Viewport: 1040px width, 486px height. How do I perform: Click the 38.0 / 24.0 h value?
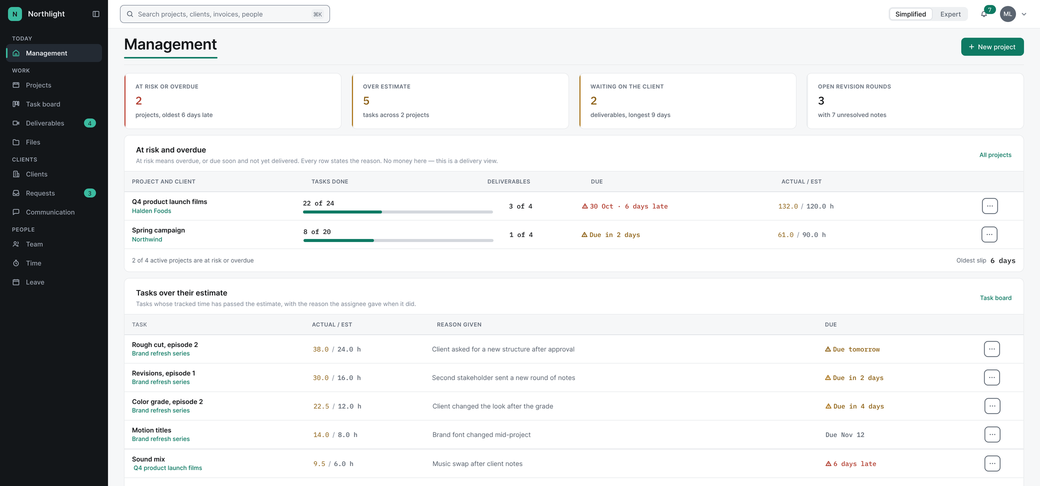coord(336,349)
